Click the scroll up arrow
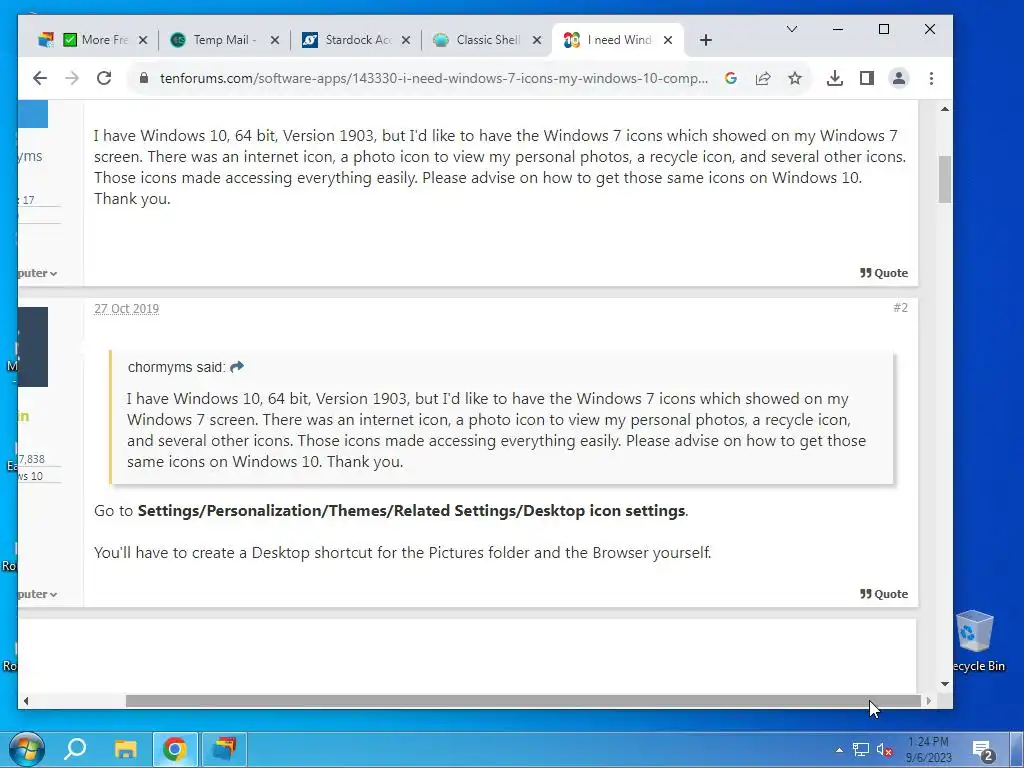The width and height of the screenshot is (1024, 768). 945,109
